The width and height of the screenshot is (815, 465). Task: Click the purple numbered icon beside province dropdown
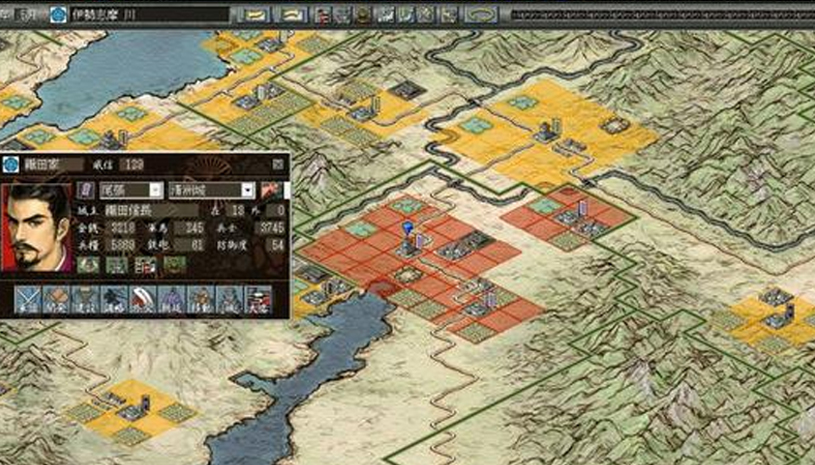pos(87,189)
